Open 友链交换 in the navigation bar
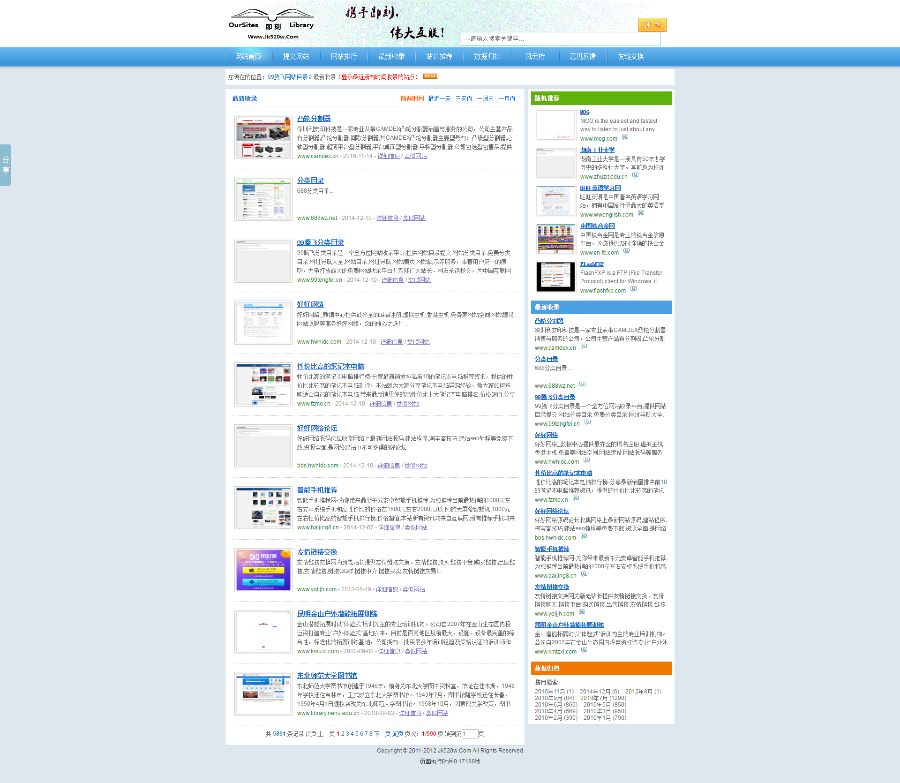This screenshot has width=900, height=783. (630, 56)
